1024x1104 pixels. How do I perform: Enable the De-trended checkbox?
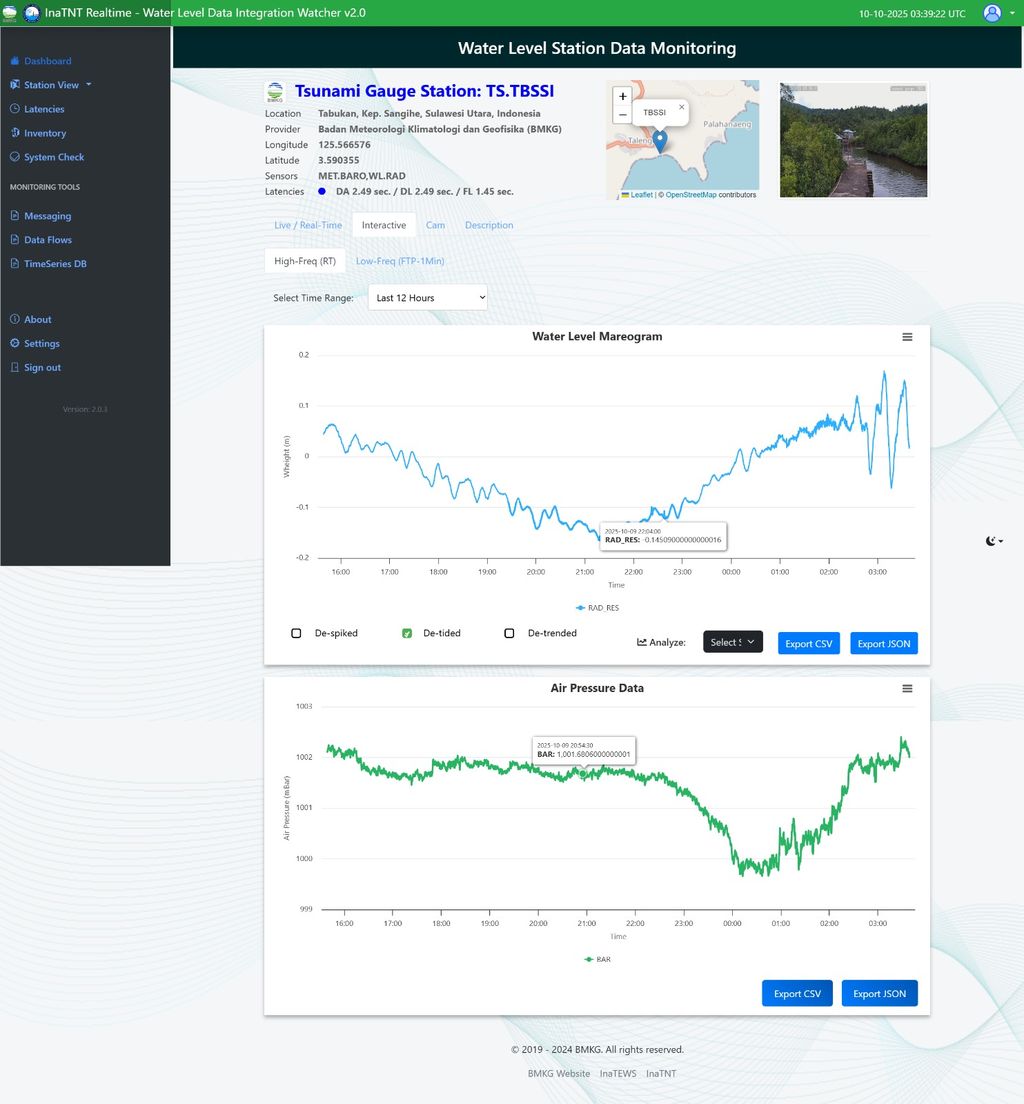509,633
